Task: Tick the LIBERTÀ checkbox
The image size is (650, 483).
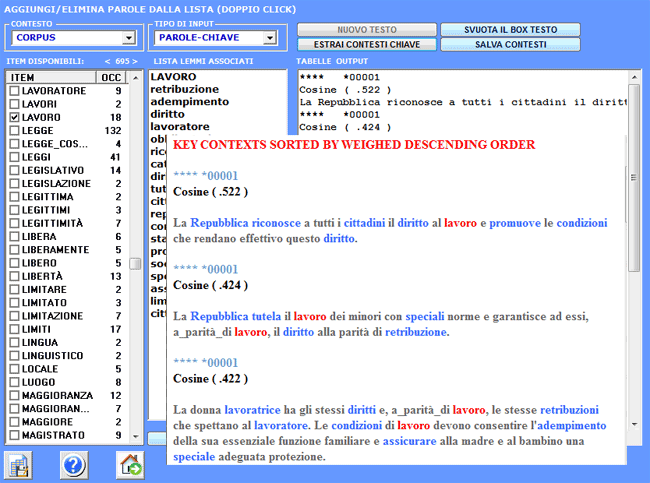Action: pyautogui.click(x=15, y=276)
